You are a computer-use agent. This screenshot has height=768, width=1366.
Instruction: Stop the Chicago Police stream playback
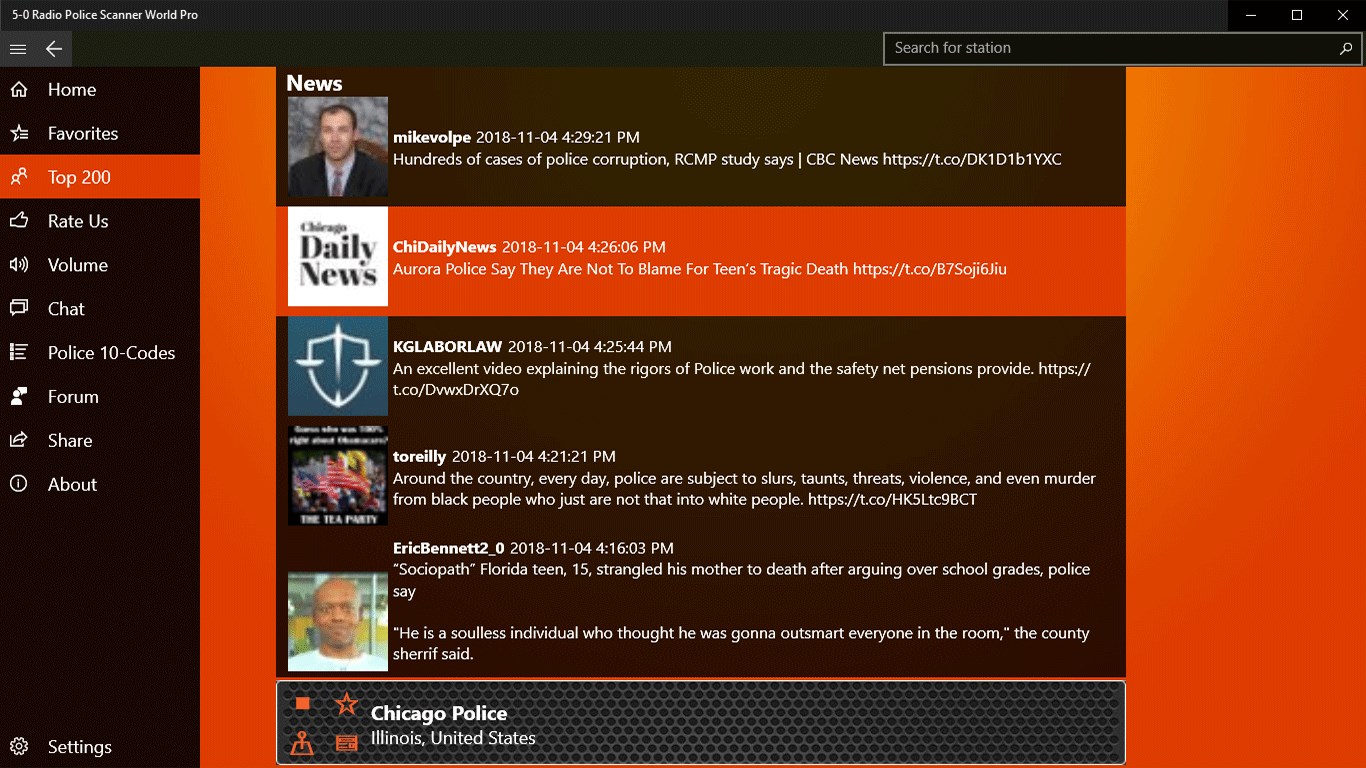[x=303, y=703]
